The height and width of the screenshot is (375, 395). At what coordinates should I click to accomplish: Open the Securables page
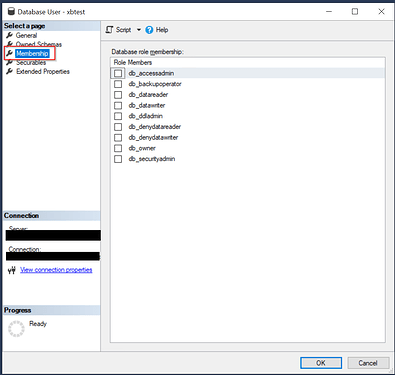tap(31, 63)
